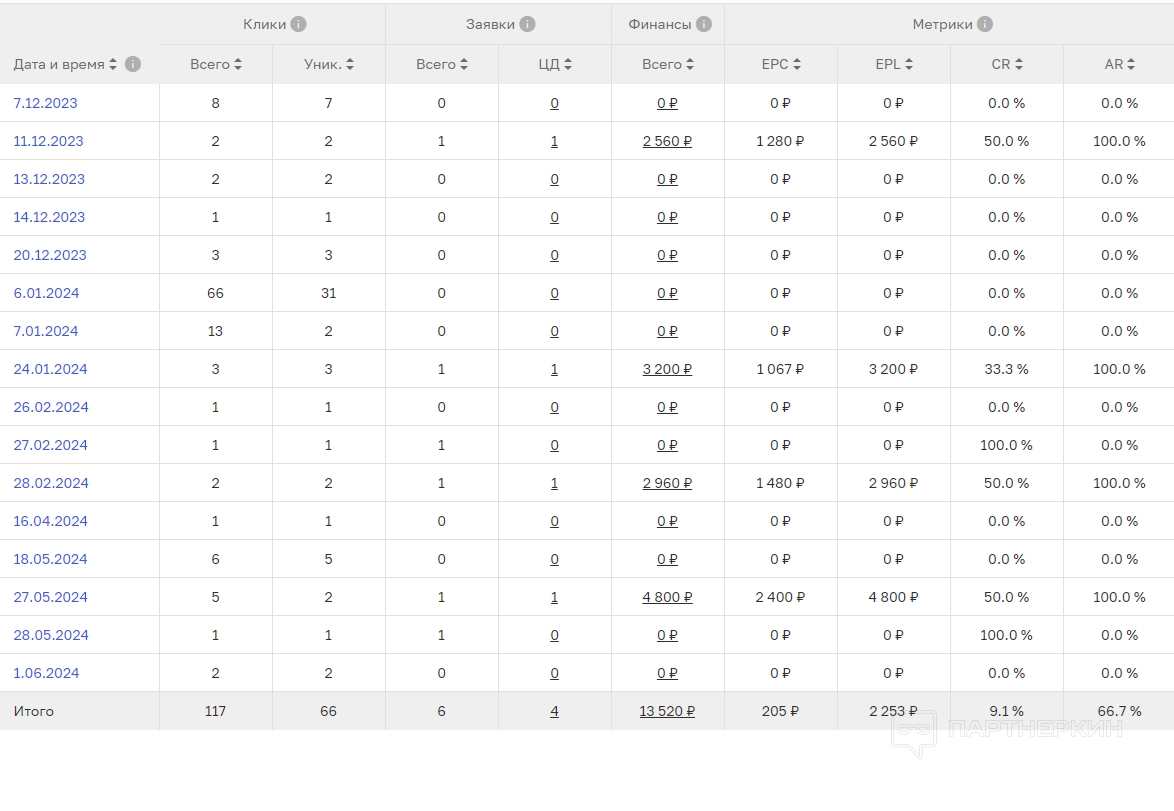
Task: Open the 3 200 ₽ finance amount link
Action: pyautogui.click(x=667, y=369)
